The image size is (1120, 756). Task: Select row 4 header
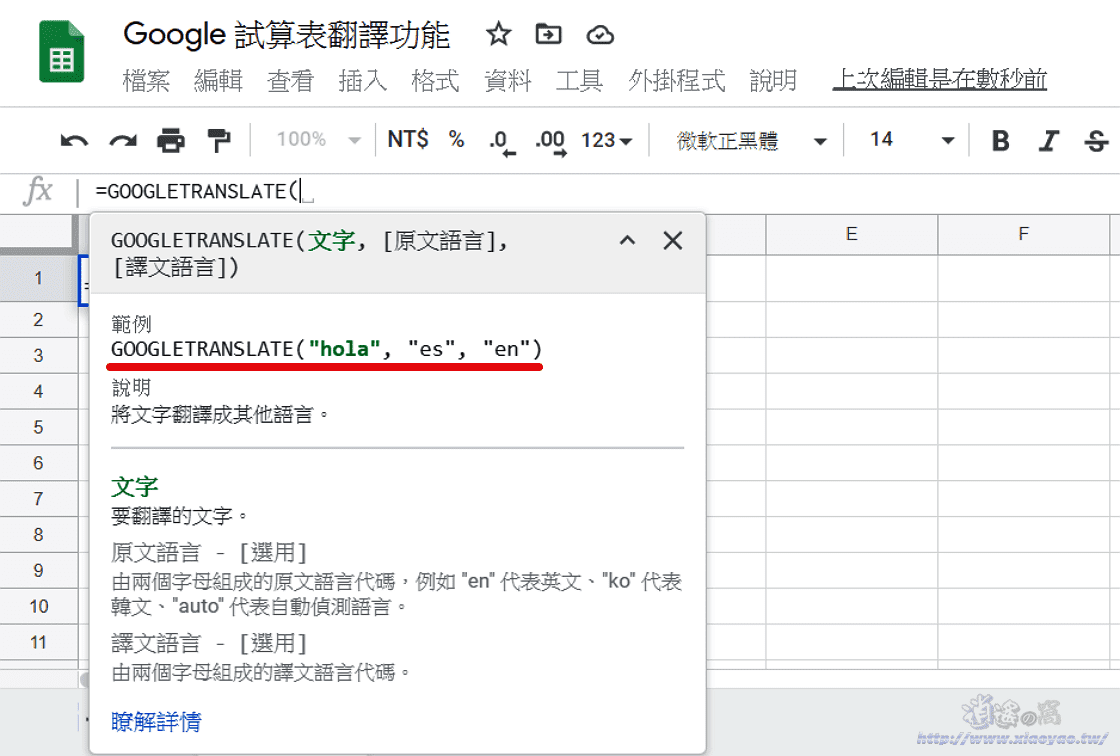pyautogui.click(x=39, y=391)
